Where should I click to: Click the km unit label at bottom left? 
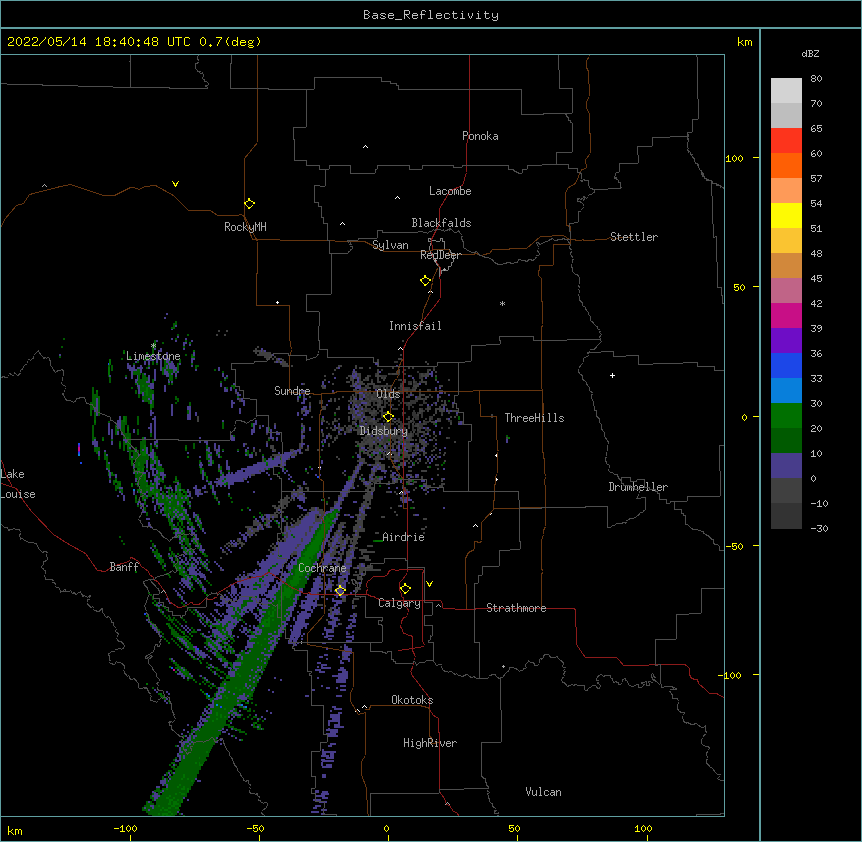[x=15, y=830]
